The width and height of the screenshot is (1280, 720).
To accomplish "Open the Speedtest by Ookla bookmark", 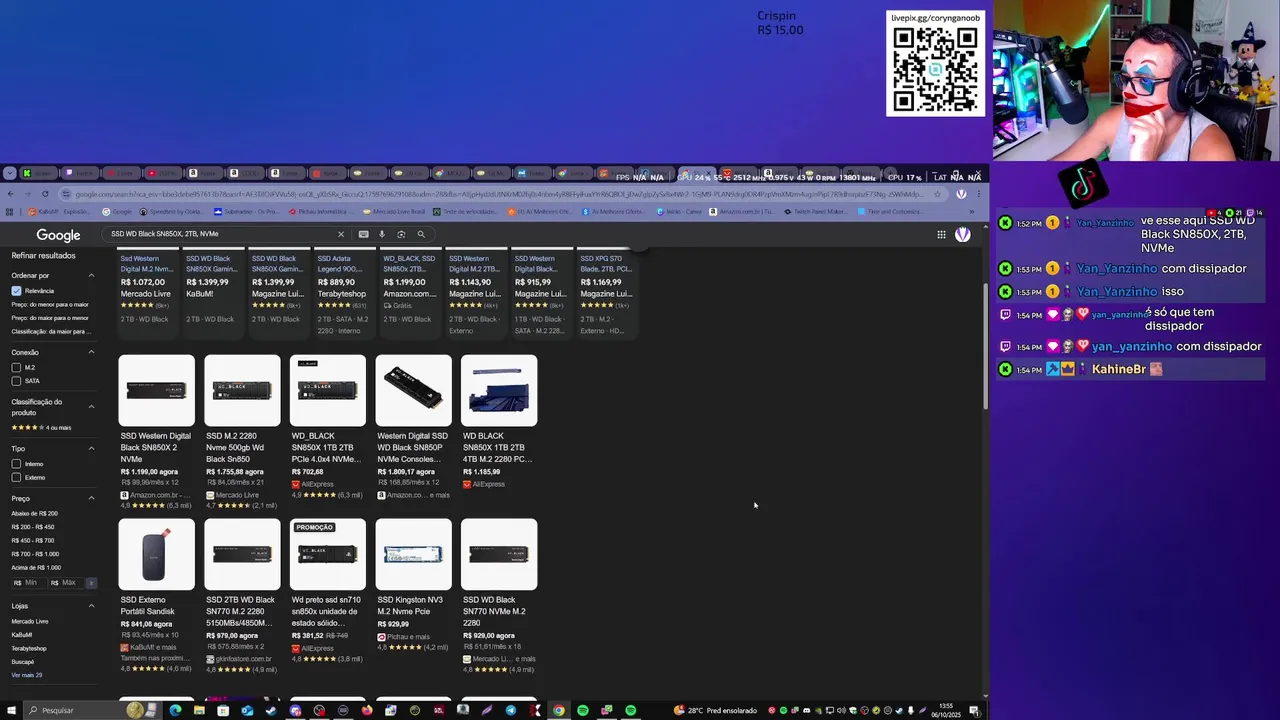I will (x=172, y=212).
